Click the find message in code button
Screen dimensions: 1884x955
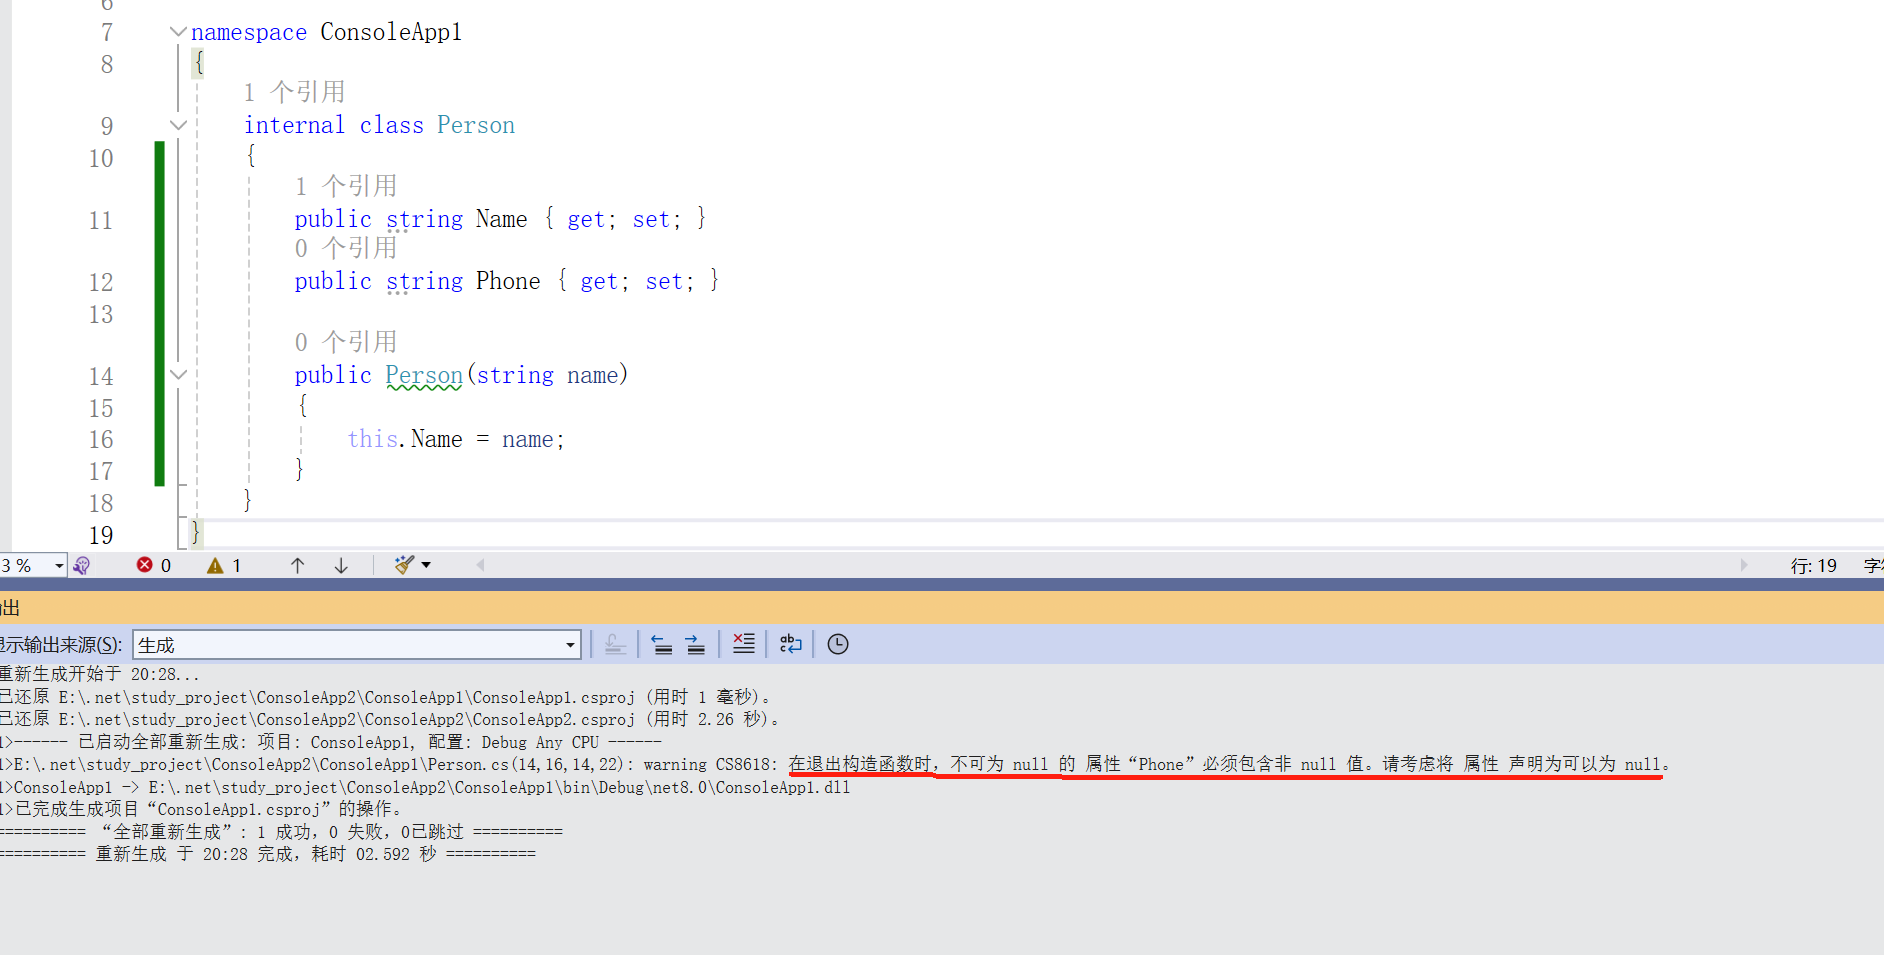pos(616,645)
